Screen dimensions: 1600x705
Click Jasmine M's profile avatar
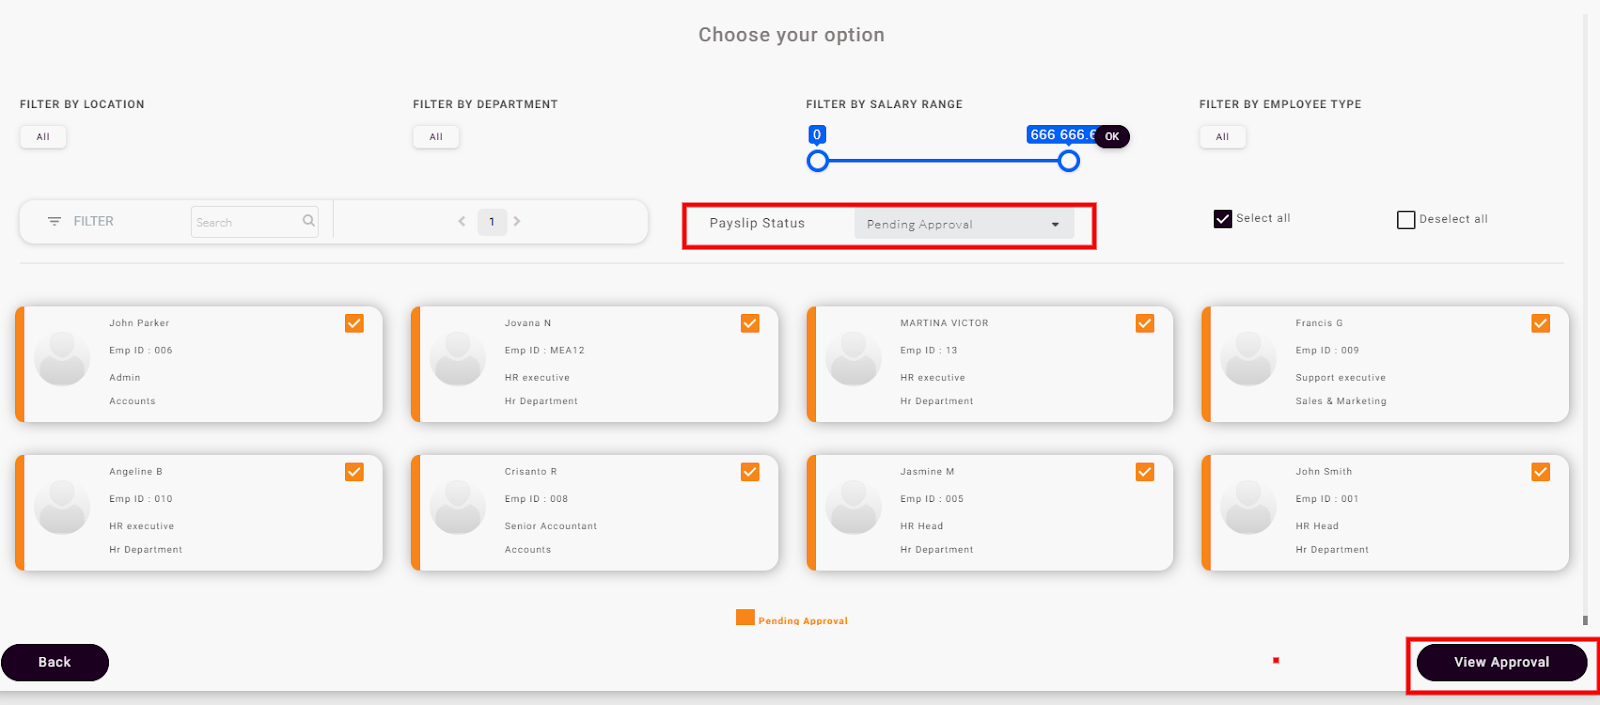point(853,507)
